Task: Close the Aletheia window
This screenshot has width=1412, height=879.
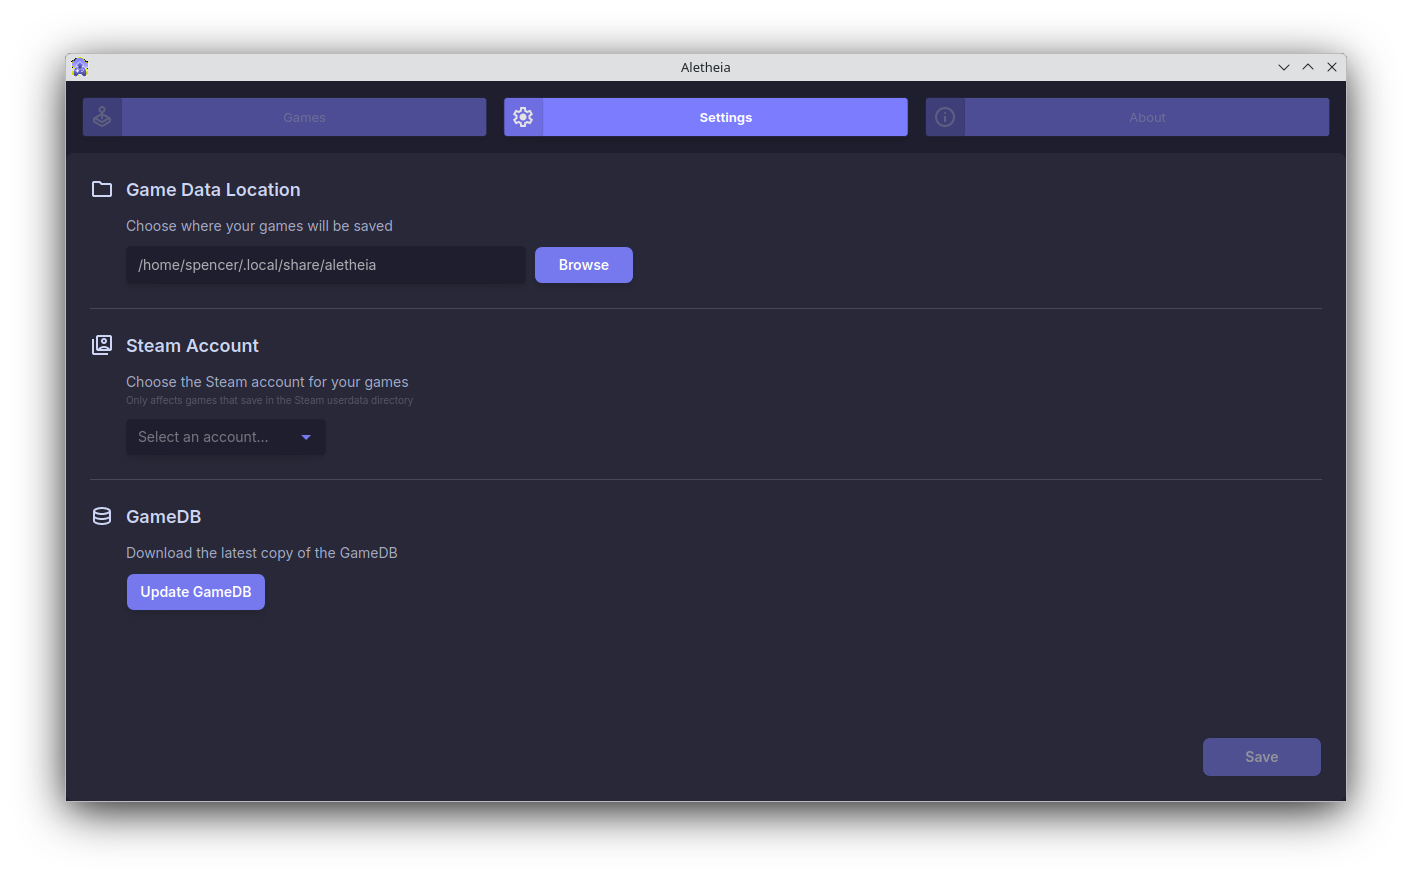Action: [1332, 67]
